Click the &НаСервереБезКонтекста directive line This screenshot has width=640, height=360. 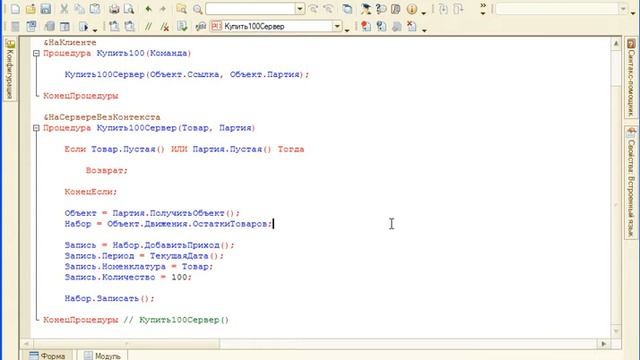pyautogui.click(x=102, y=117)
